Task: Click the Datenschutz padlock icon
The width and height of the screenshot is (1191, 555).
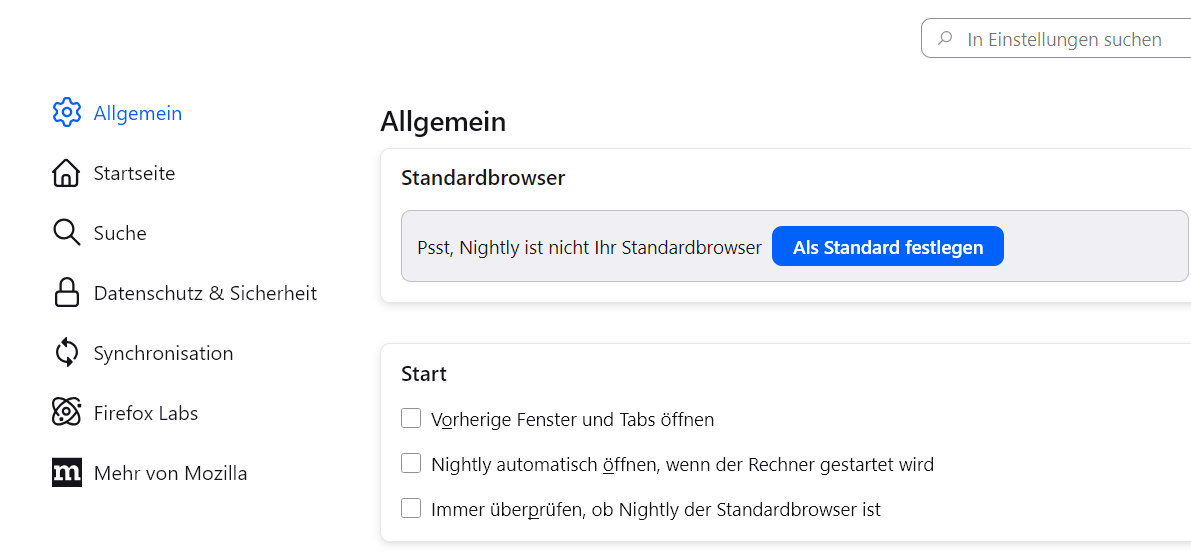Action: (x=66, y=293)
